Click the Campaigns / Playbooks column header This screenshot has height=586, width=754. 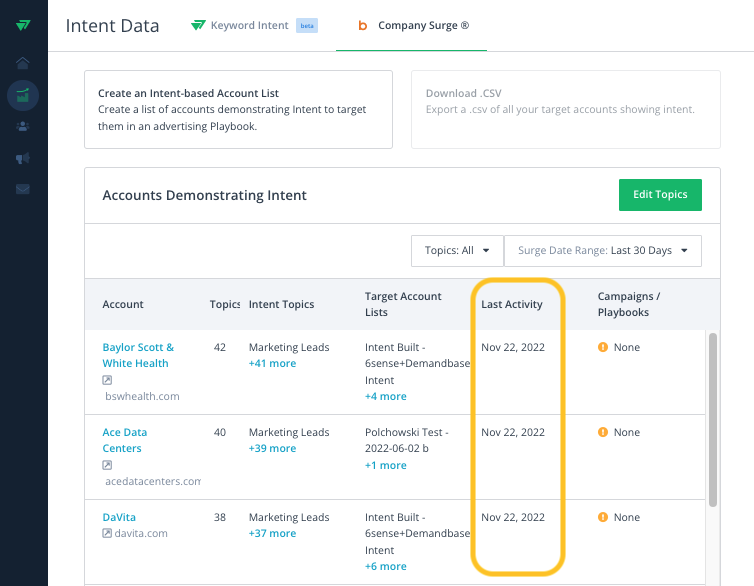coord(629,304)
